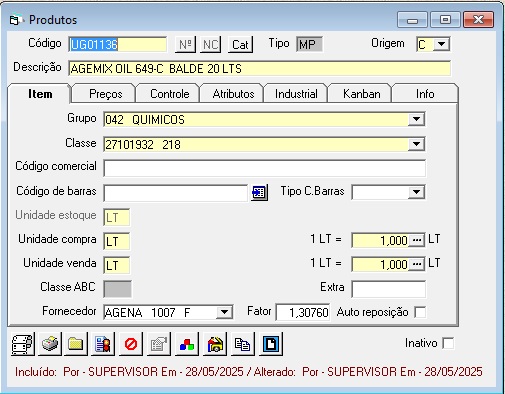Click the barcode lookup icon beside Código de barras

pos(259,192)
